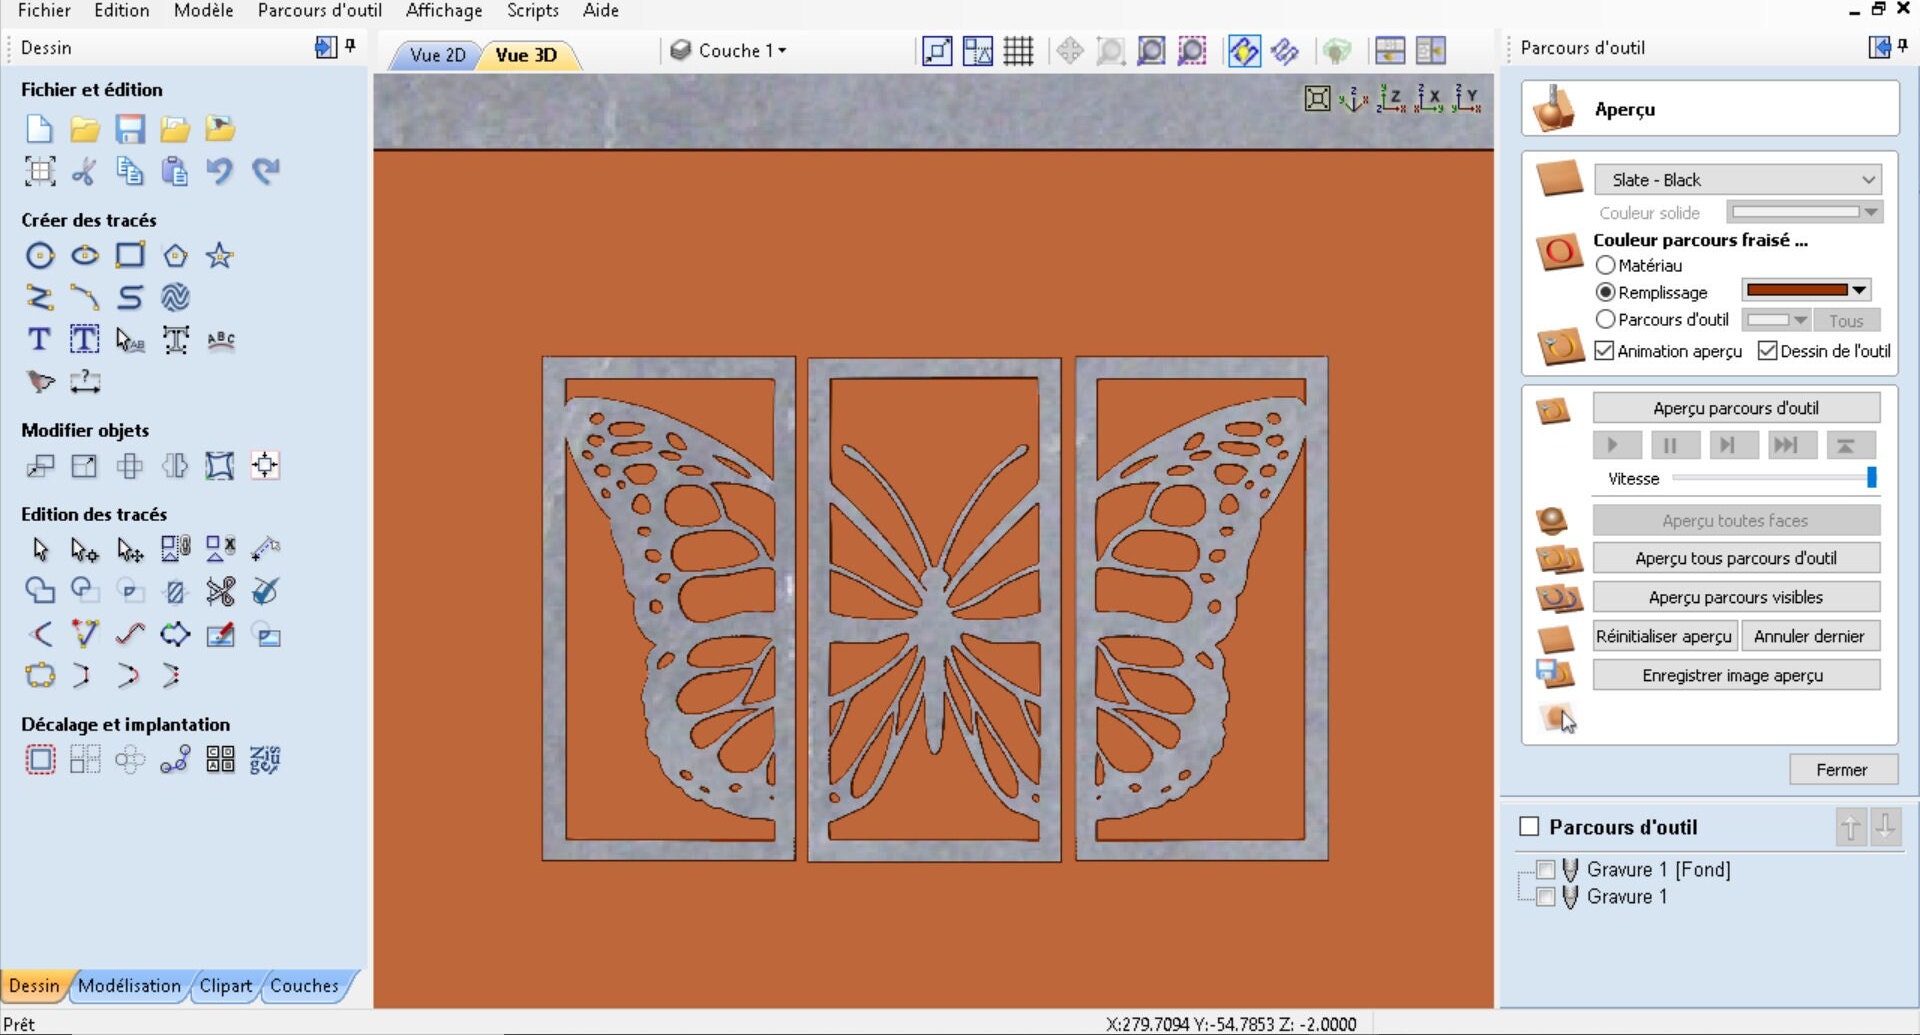This screenshot has height=1035, width=1920.
Task: Open the Draw Text tool
Action: (39, 340)
